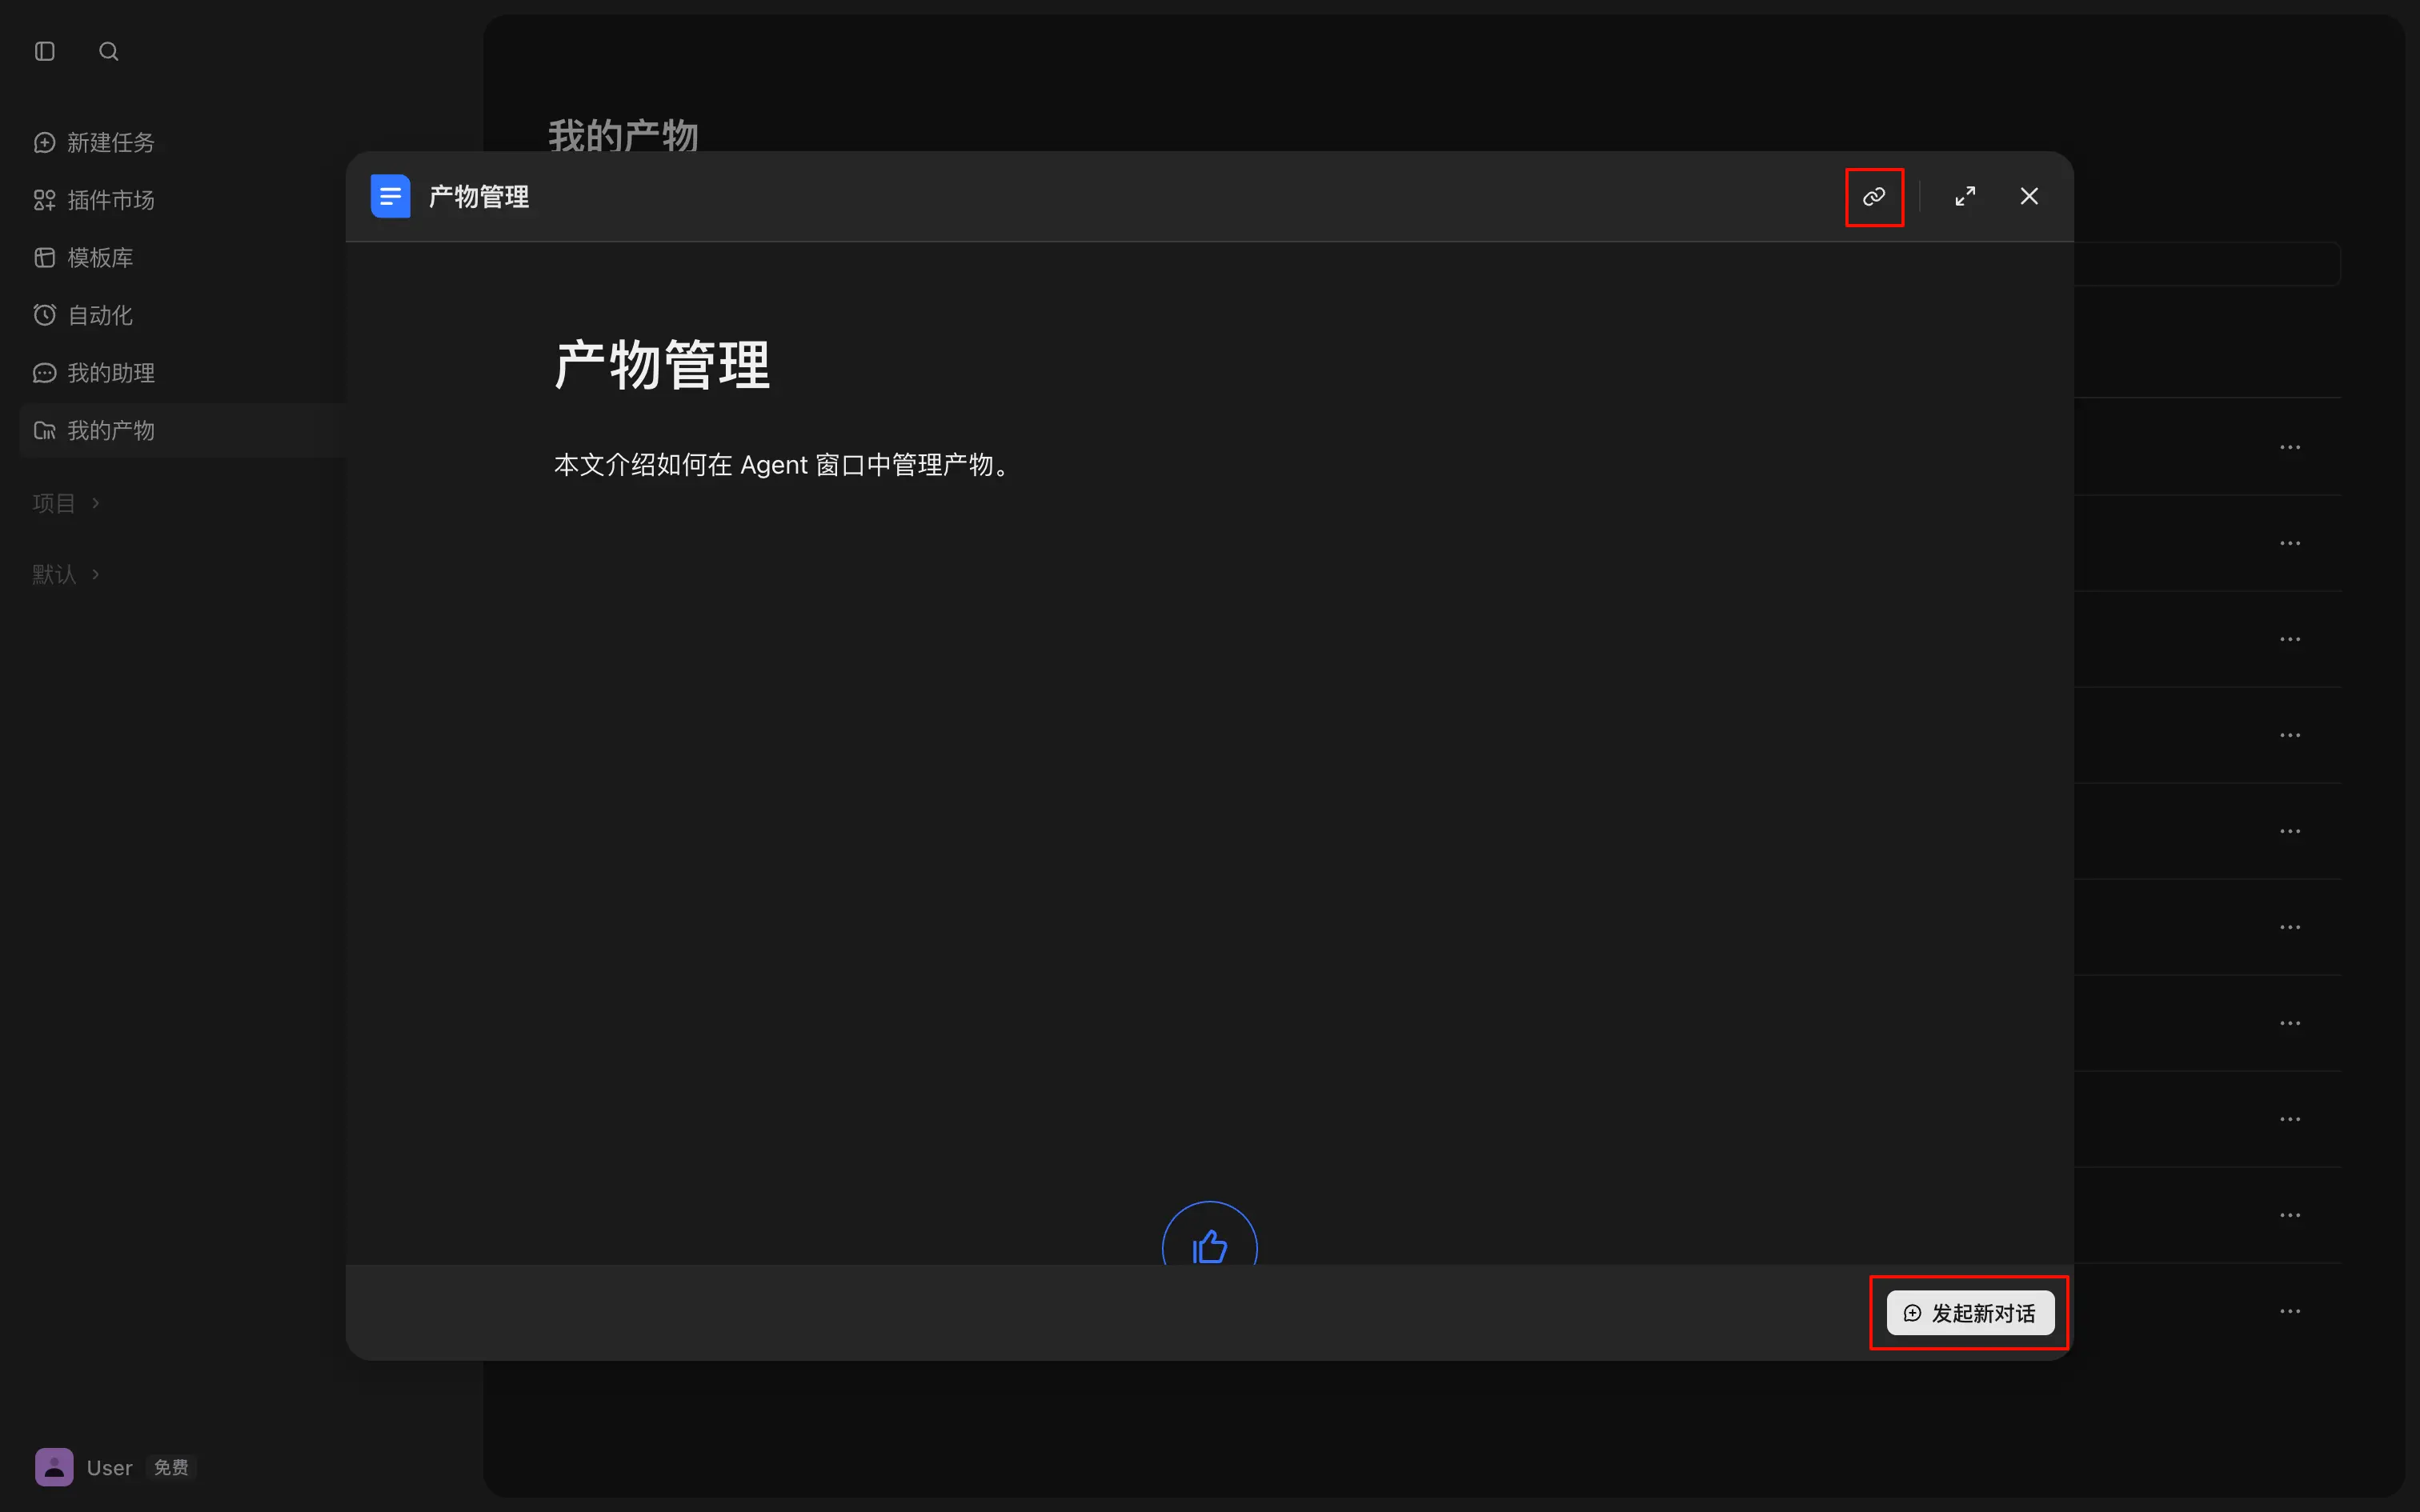This screenshot has width=2420, height=1512.
Task: Click the User account name
Action: pos(109,1468)
